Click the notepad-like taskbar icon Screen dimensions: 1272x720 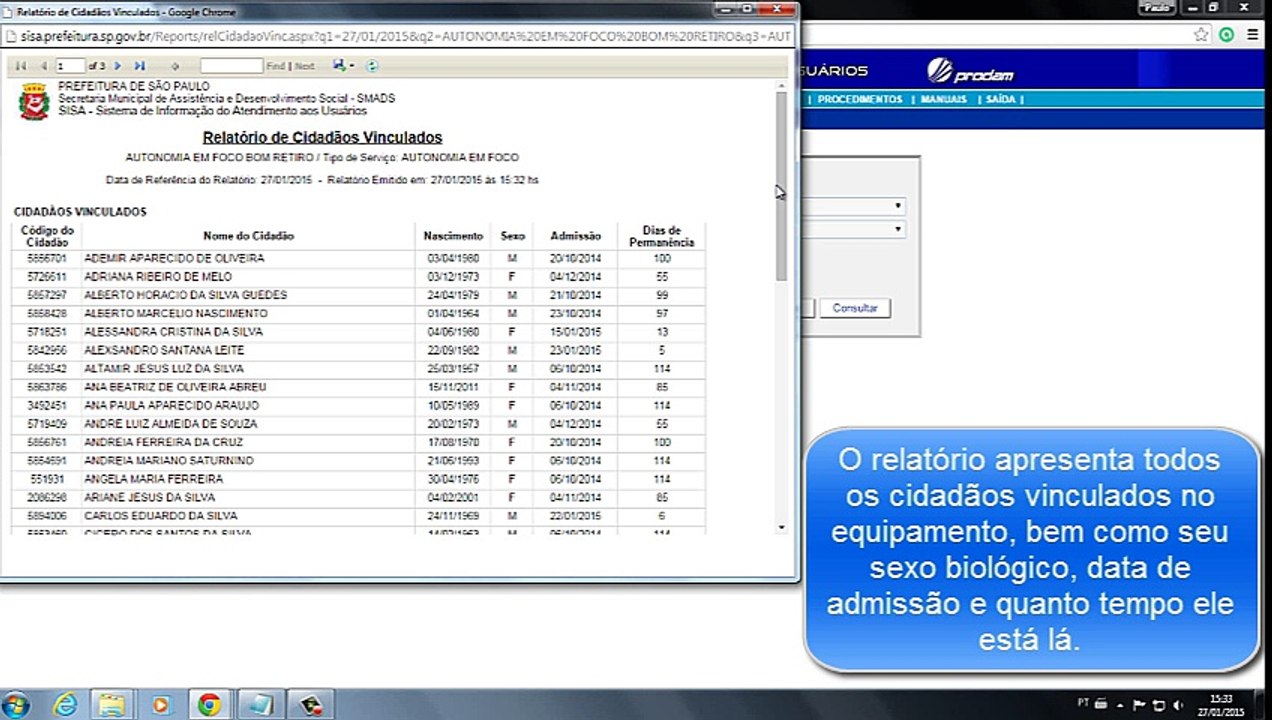260,704
